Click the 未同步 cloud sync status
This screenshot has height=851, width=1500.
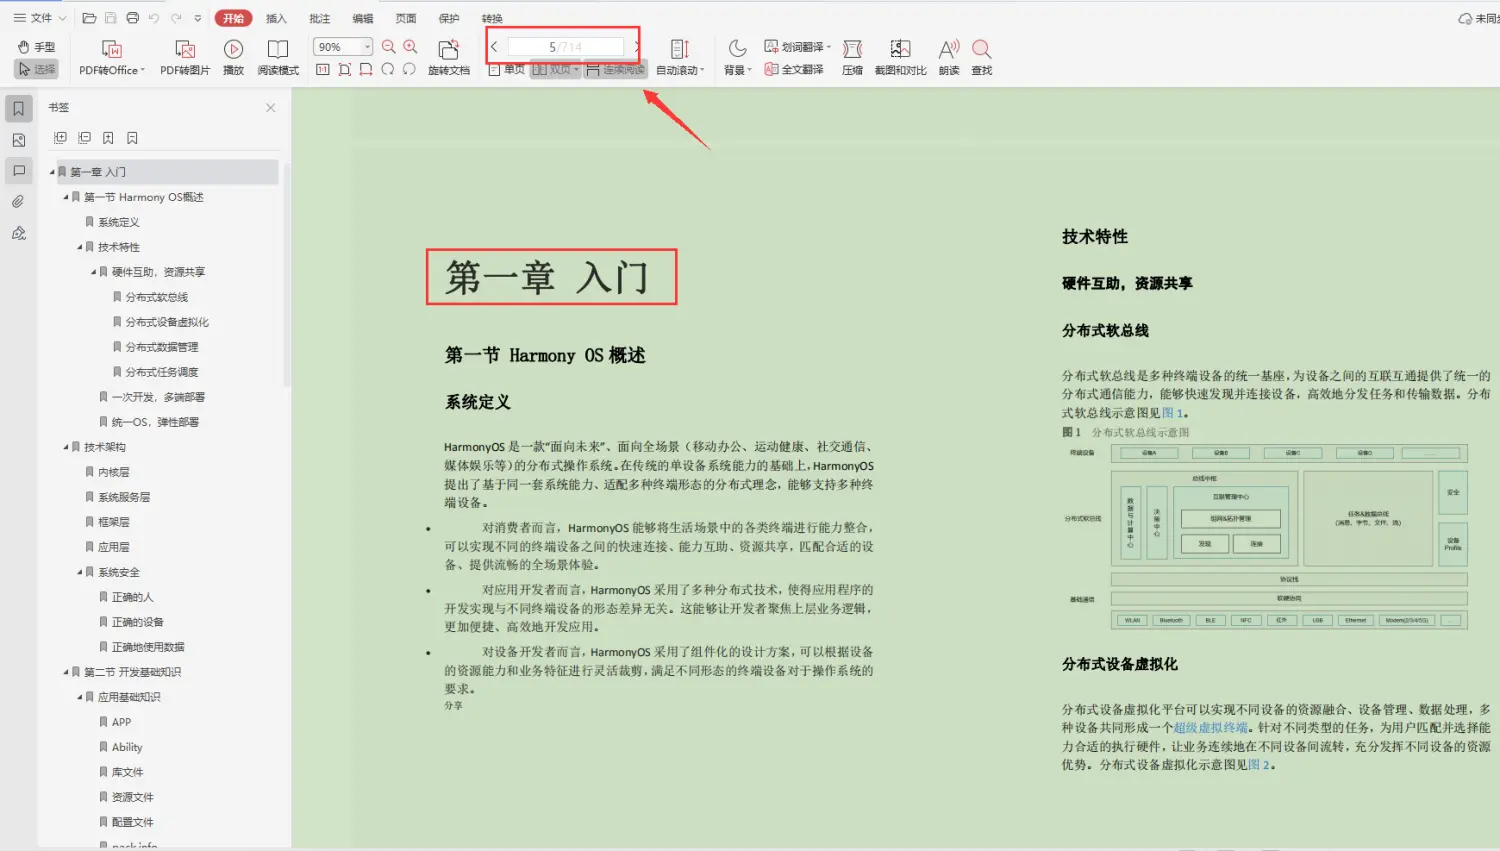click(x=1478, y=18)
